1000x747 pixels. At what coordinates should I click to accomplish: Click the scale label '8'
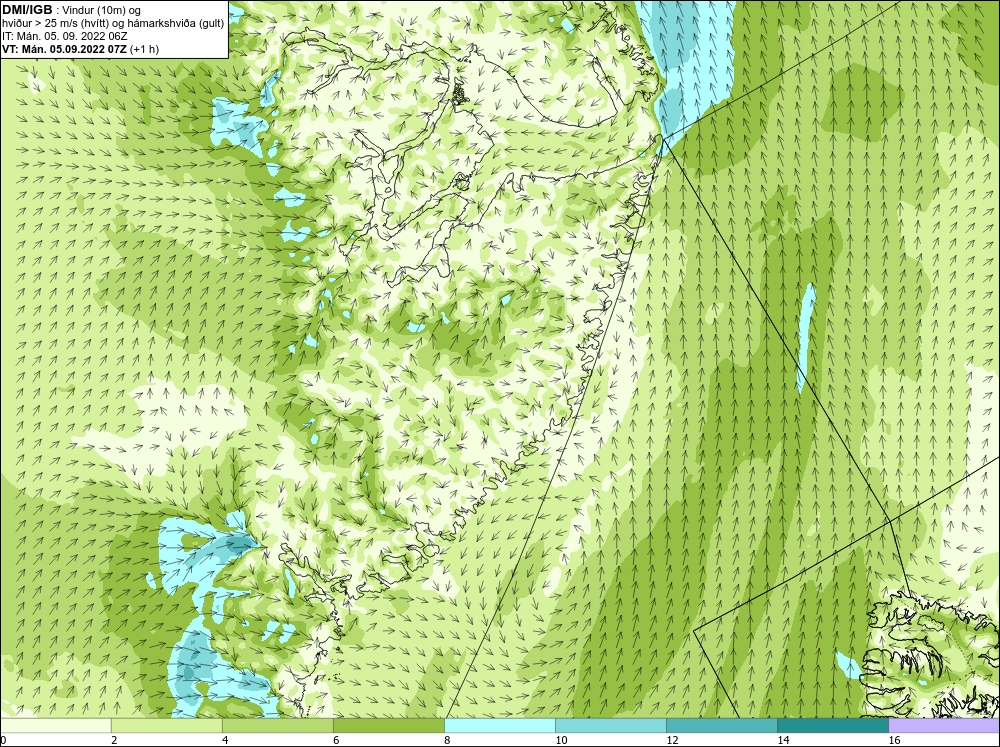pyautogui.click(x=446, y=740)
